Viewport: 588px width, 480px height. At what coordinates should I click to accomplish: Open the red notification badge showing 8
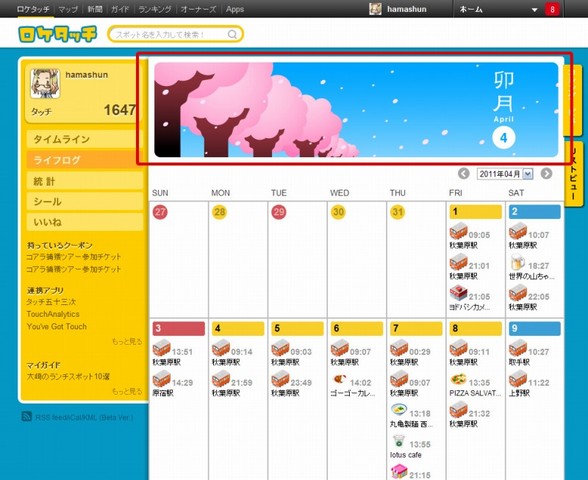pyautogui.click(x=552, y=9)
